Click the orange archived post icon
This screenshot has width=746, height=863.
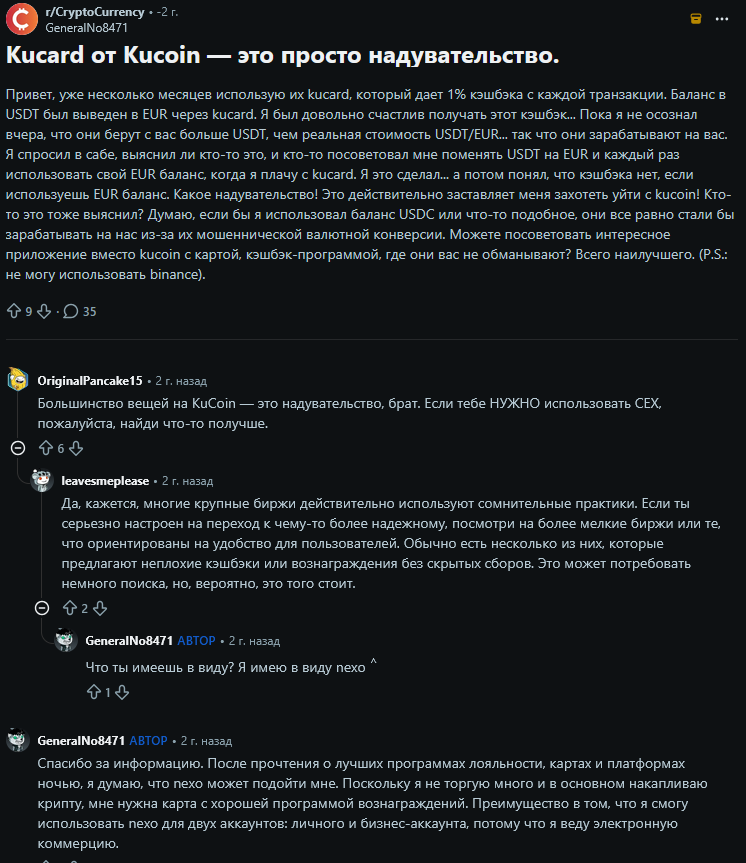[x=695, y=19]
